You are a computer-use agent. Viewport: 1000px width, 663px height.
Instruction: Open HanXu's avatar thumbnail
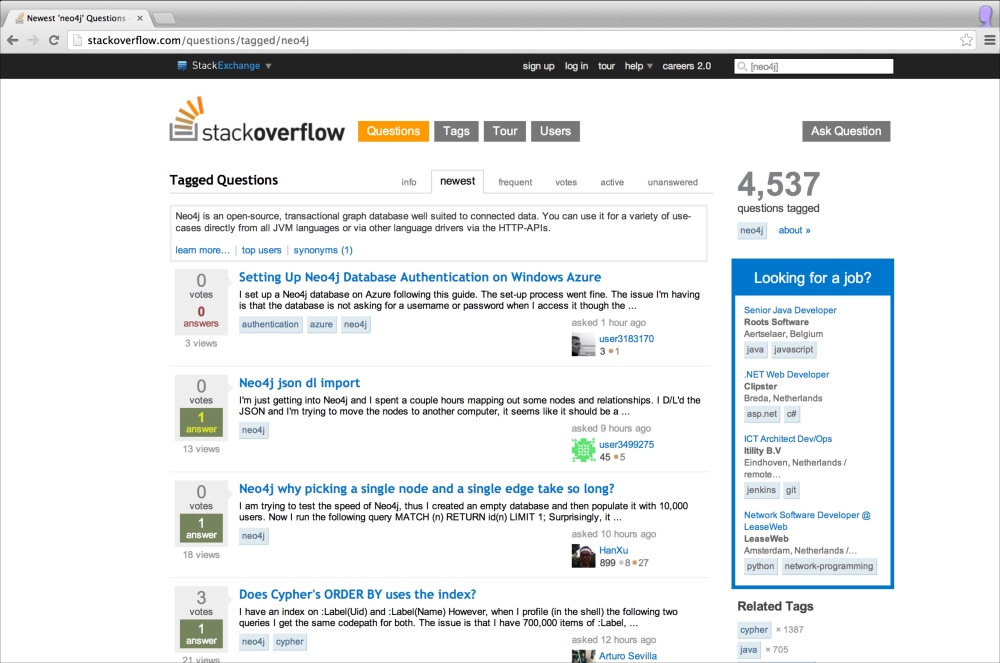click(583, 557)
